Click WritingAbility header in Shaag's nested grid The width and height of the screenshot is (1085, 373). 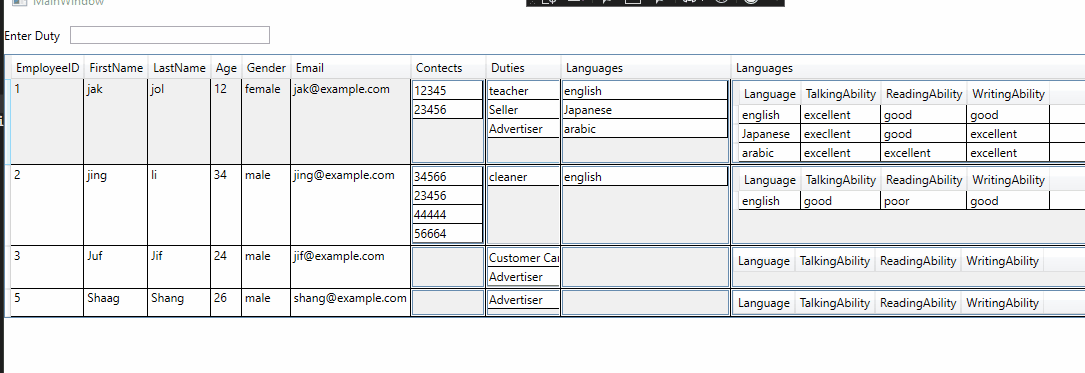pos(1002,303)
